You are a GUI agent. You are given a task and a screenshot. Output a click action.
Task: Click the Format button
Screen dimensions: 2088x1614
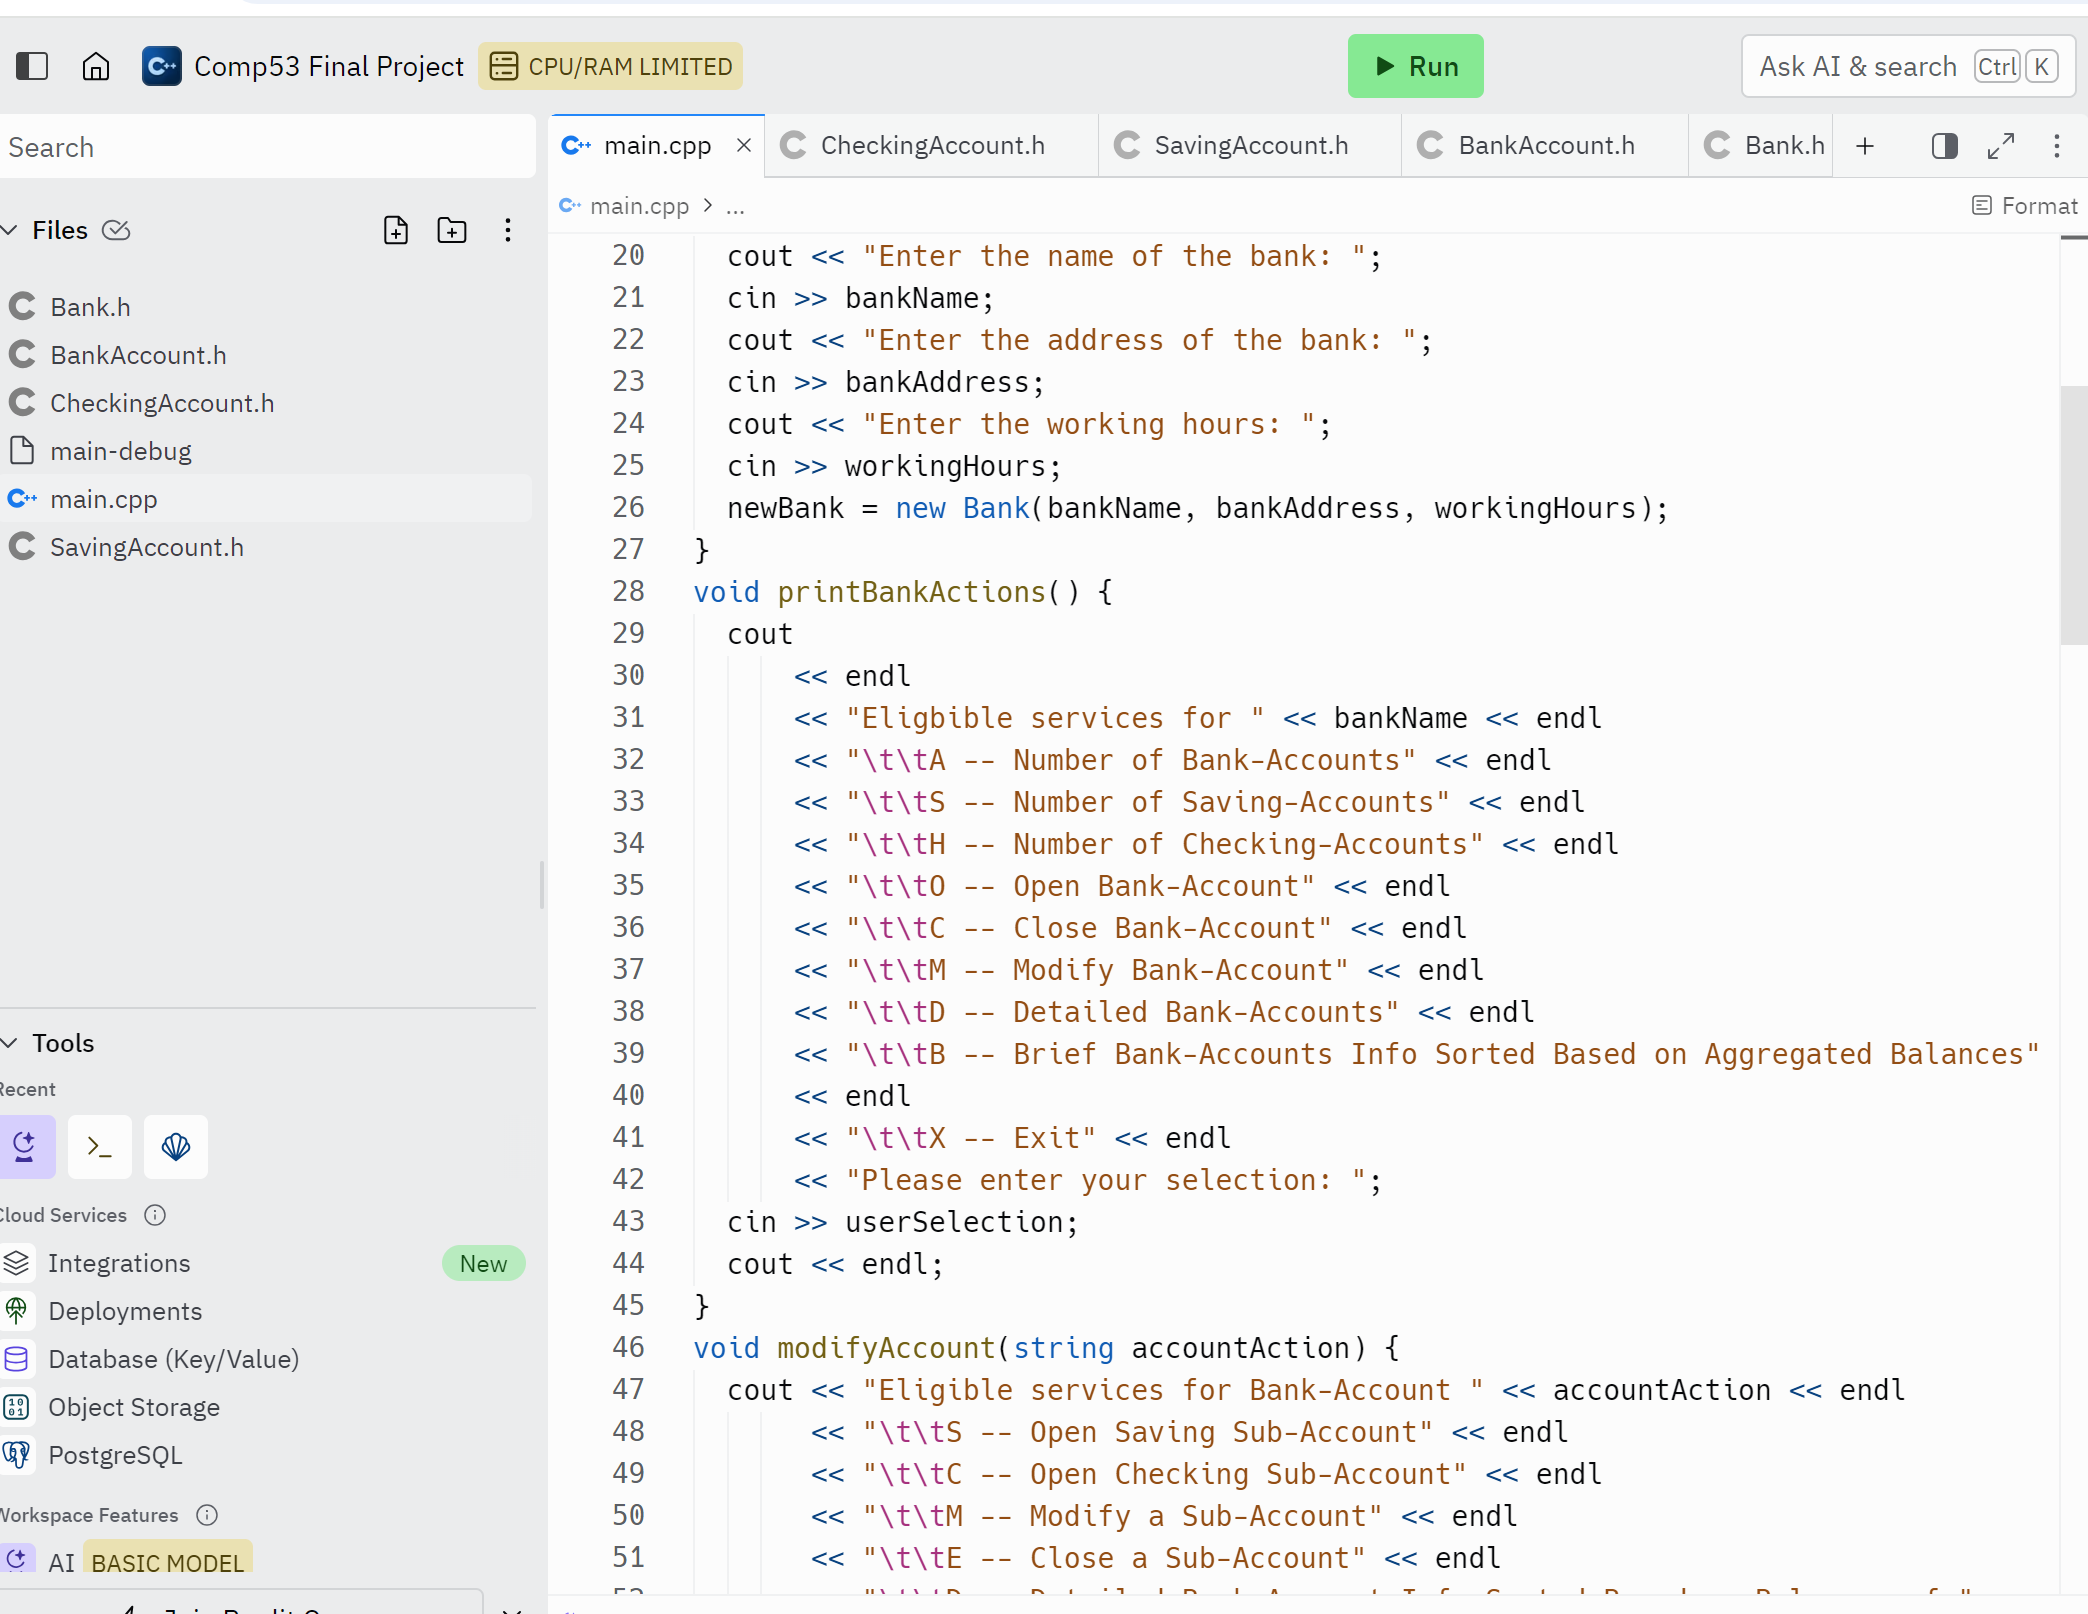(2025, 206)
